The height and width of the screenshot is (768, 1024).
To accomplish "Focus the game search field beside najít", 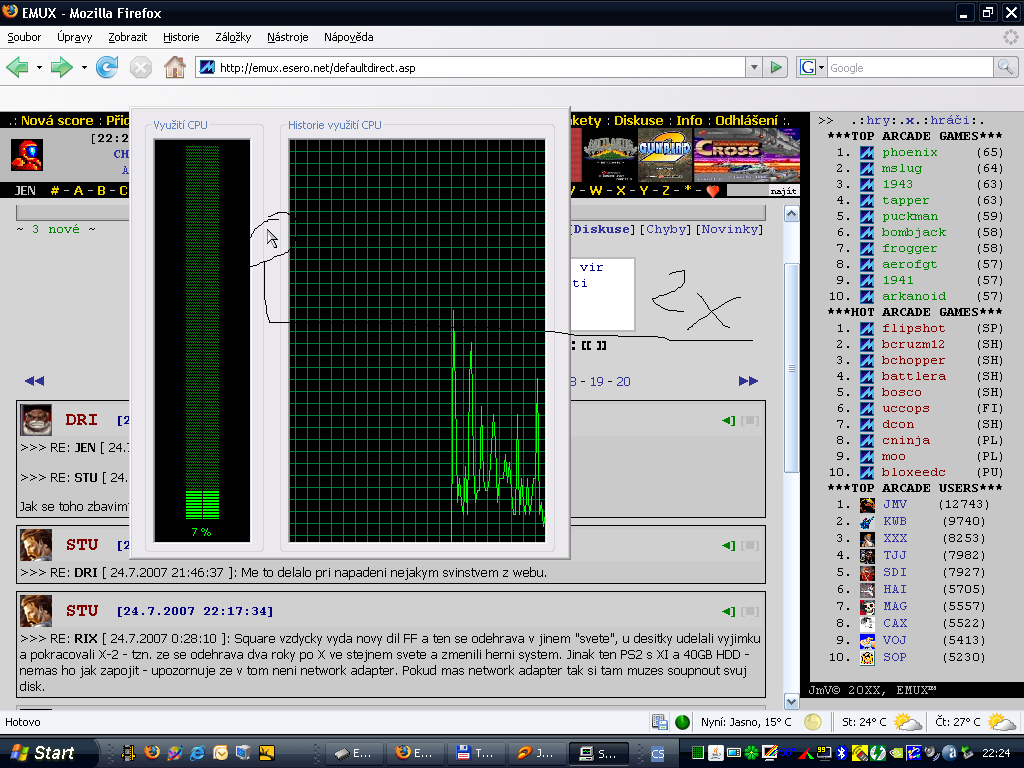I will (747, 191).
